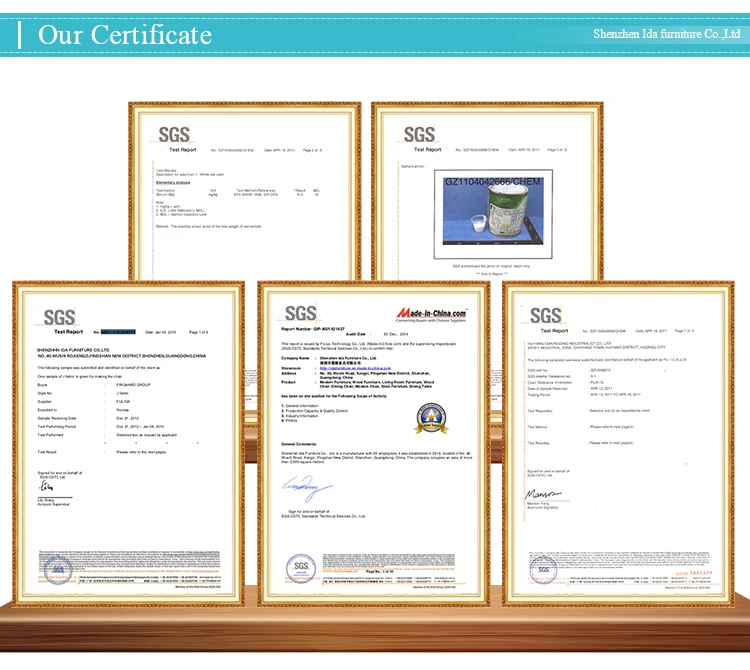Screen dimensions: 750x670
Task: Click the blue showroom URL link
Action: 355,368
